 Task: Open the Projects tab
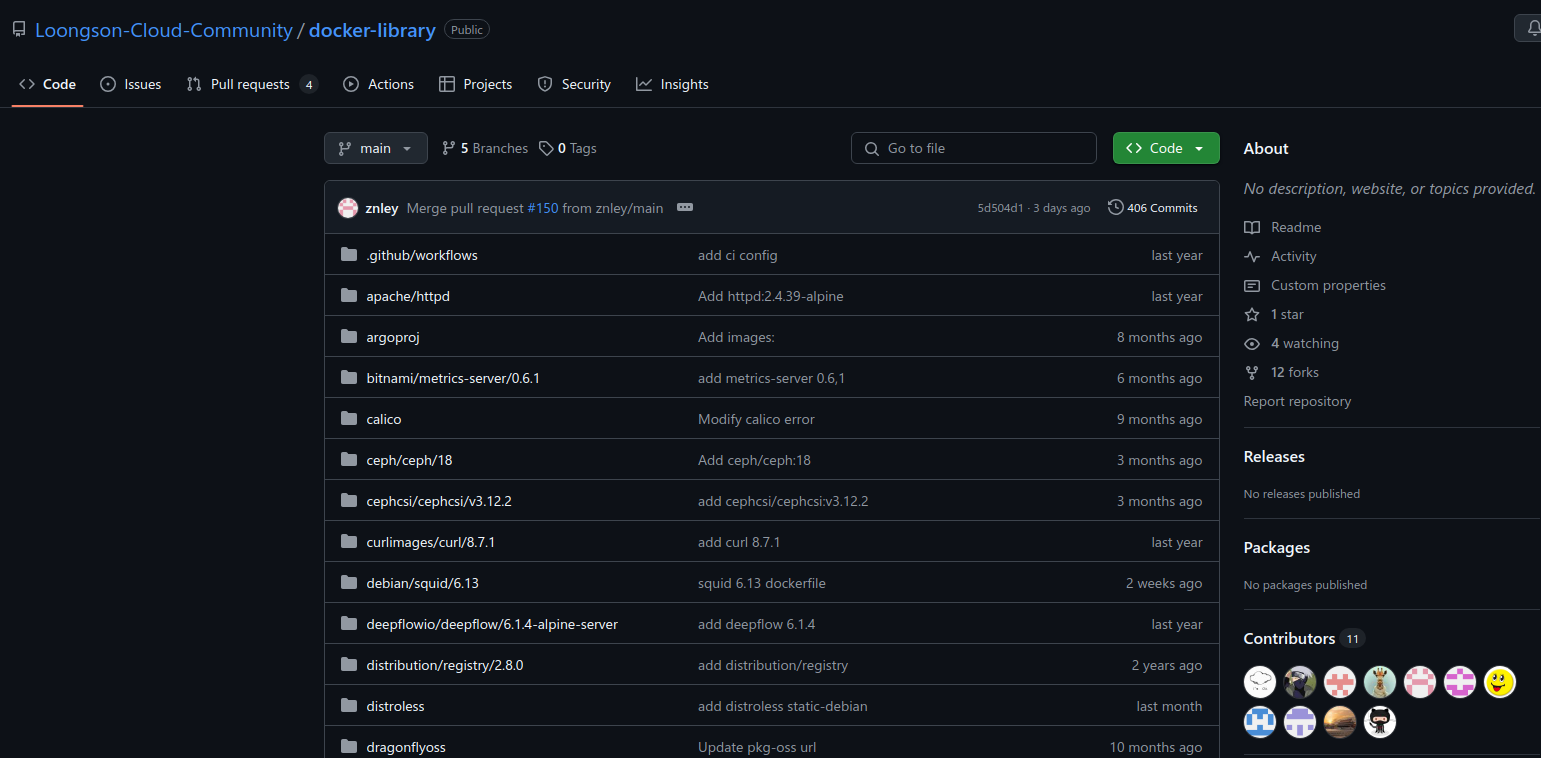(x=476, y=84)
